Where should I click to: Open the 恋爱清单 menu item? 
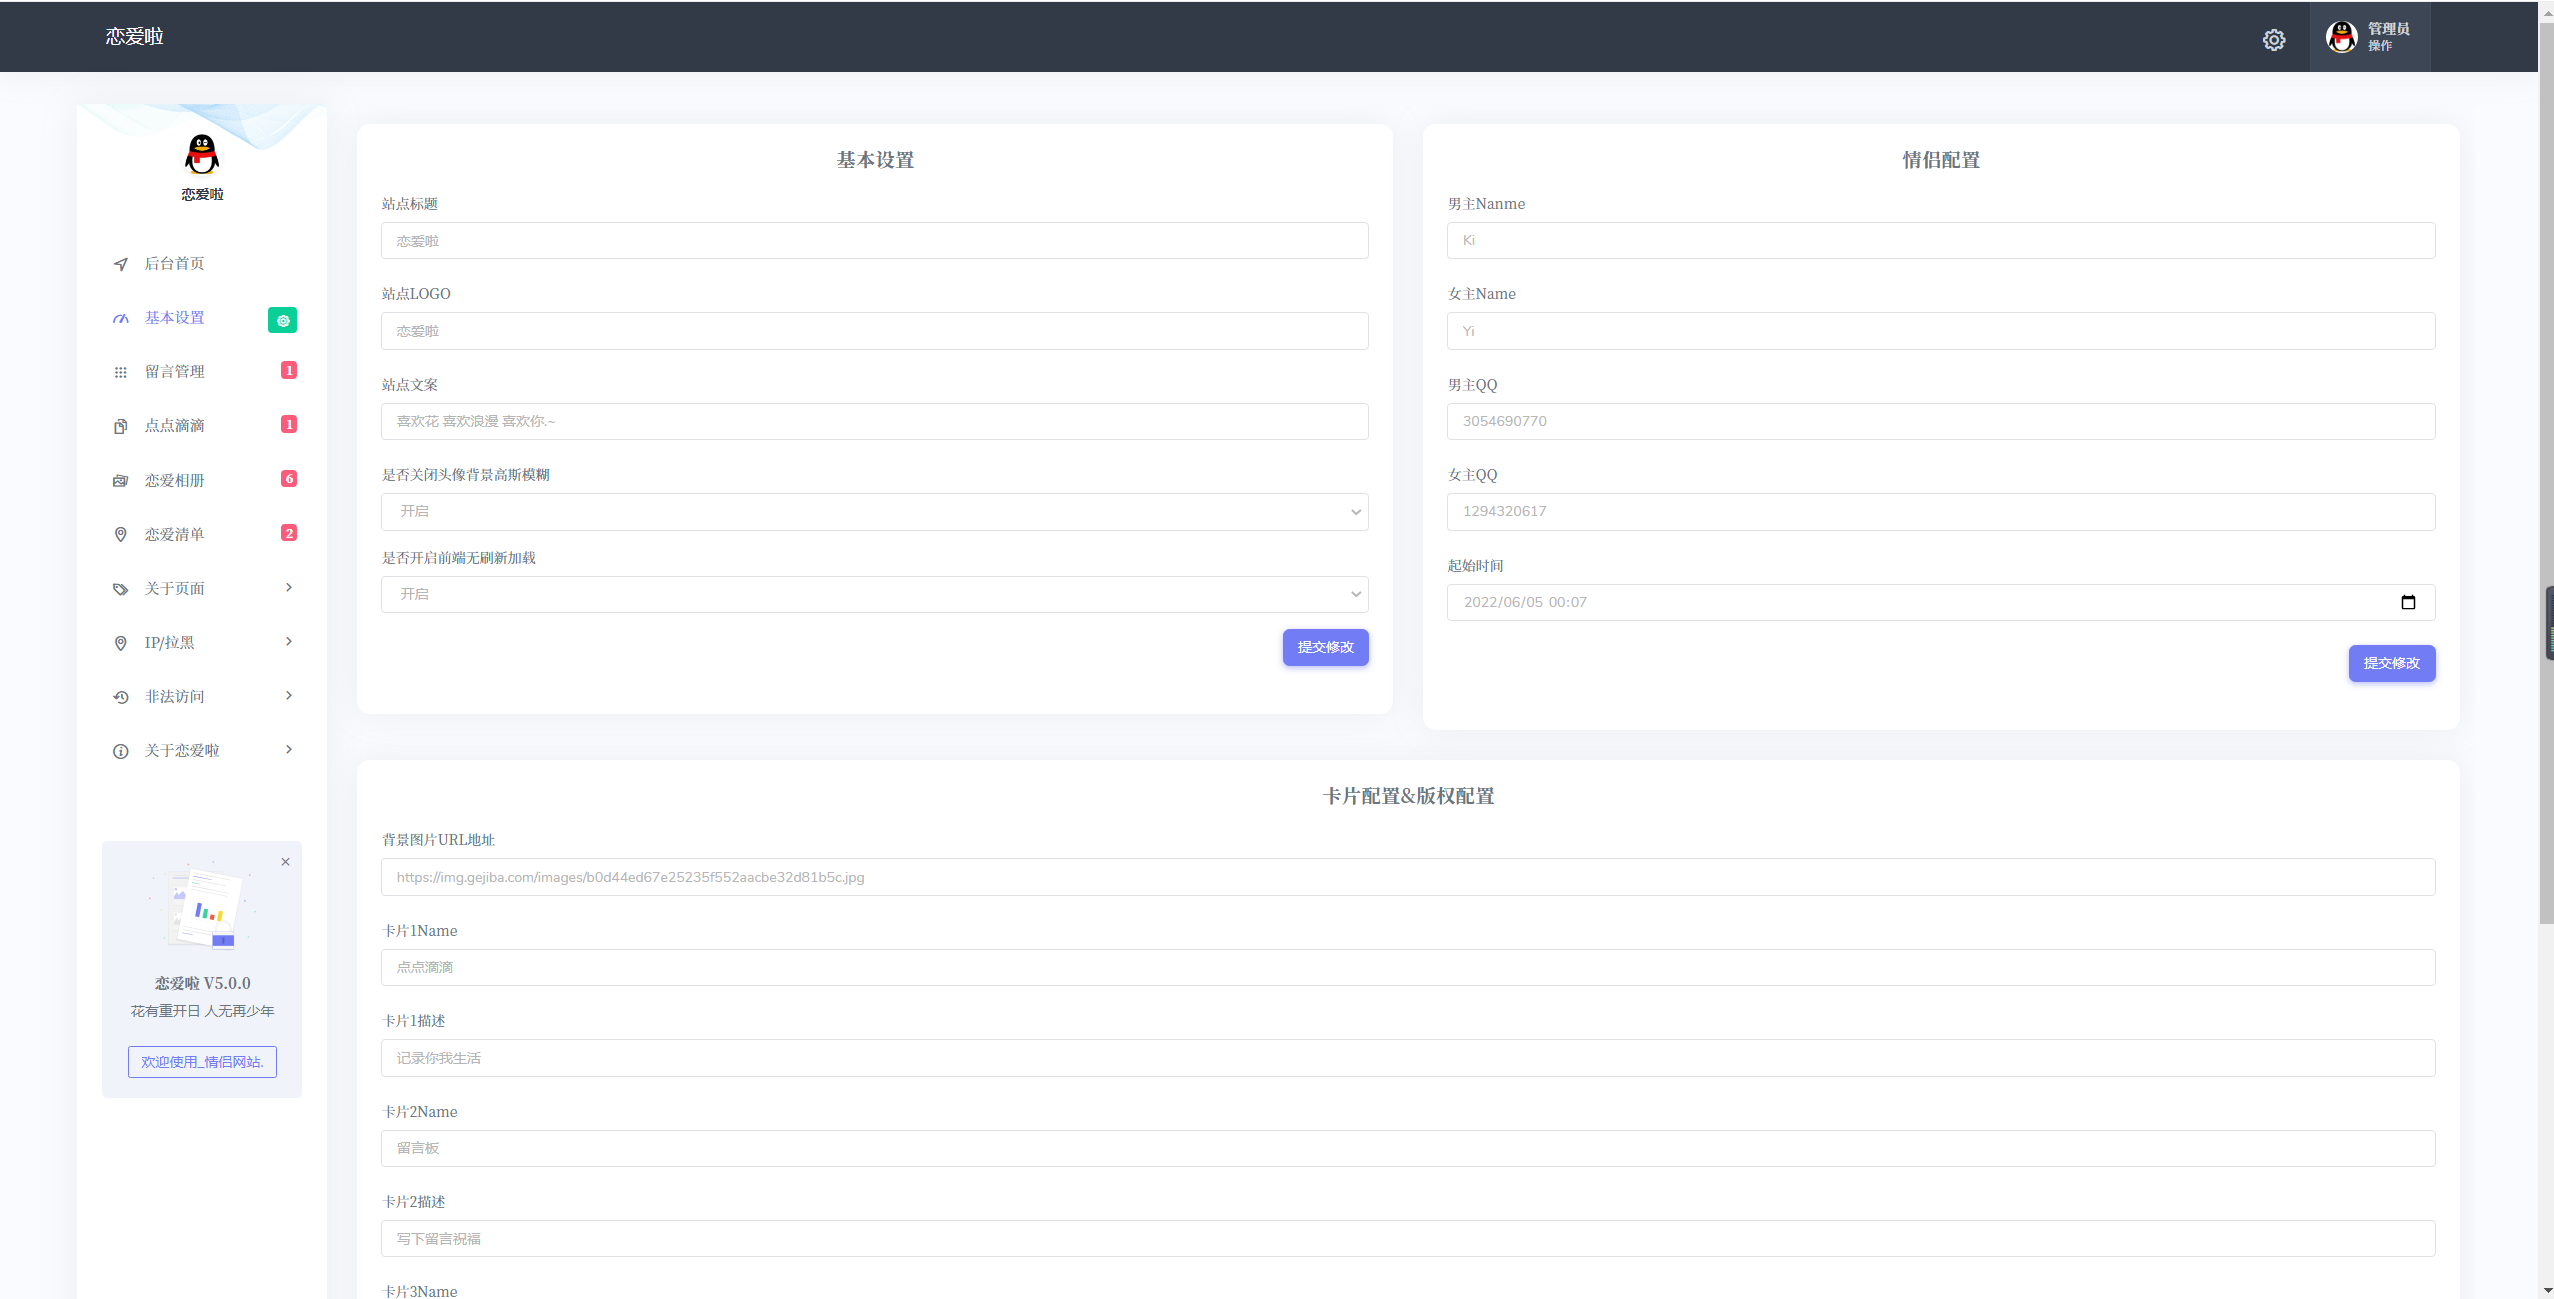point(175,535)
